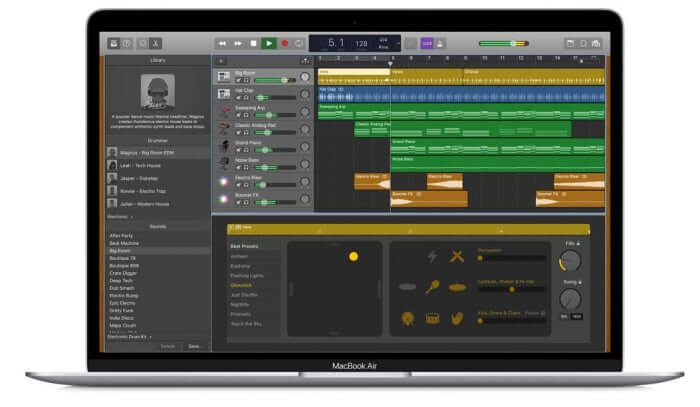Viewport: 700px width, 407px height.
Task: Click the tempo value 128
Action: tap(361, 44)
